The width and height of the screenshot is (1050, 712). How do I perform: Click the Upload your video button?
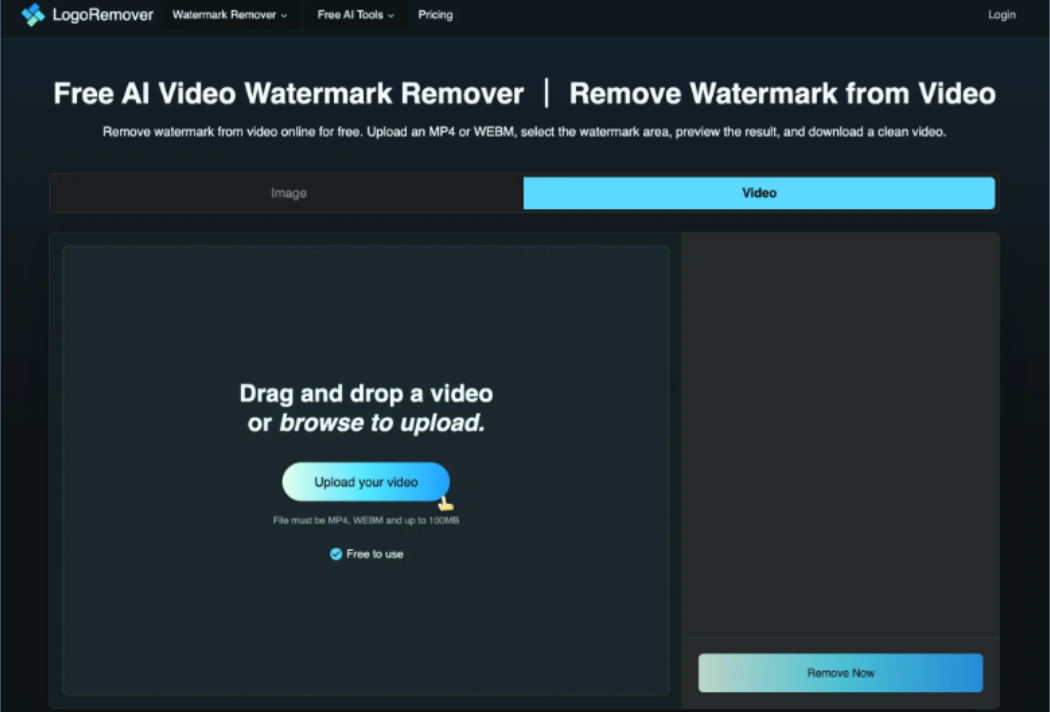(366, 482)
